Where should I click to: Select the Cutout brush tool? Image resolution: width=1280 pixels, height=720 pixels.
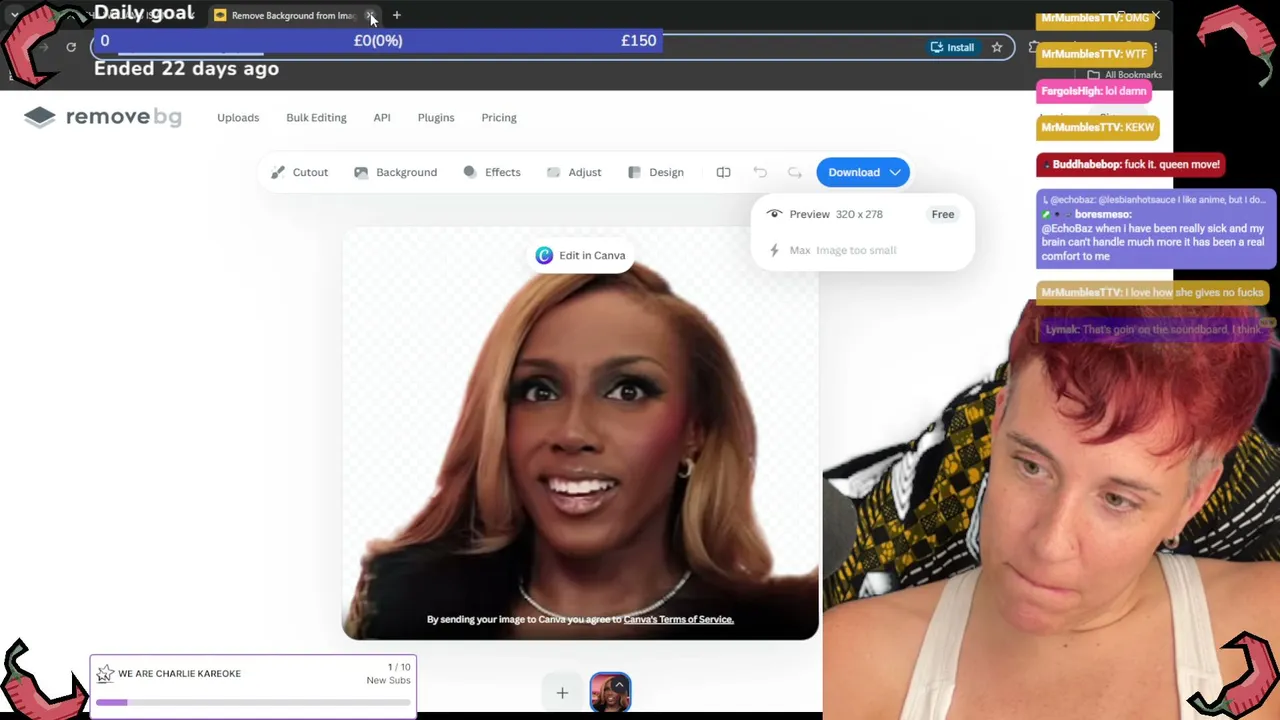coord(299,172)
